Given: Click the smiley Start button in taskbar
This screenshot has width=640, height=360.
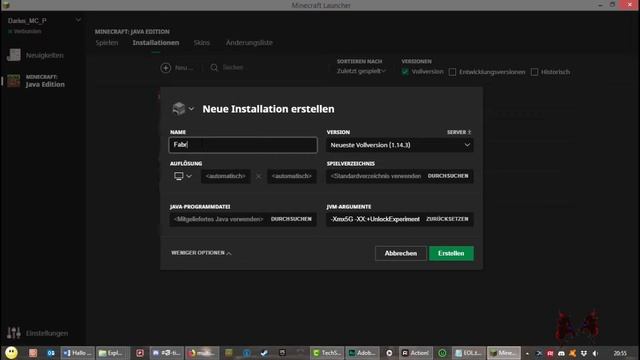Looking at the screenshot, I should coord(11,353).
